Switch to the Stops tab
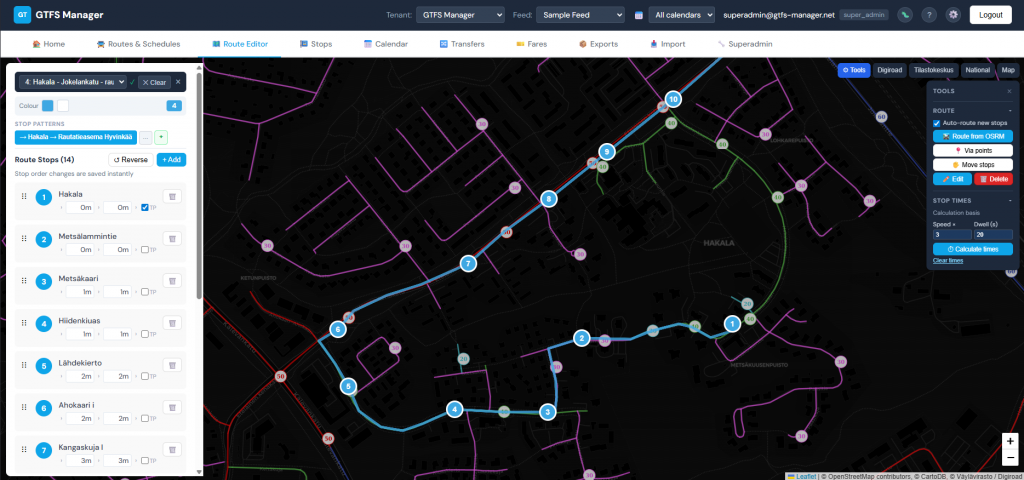Viewport: 1024px width, 480px height. click(316, 45)
